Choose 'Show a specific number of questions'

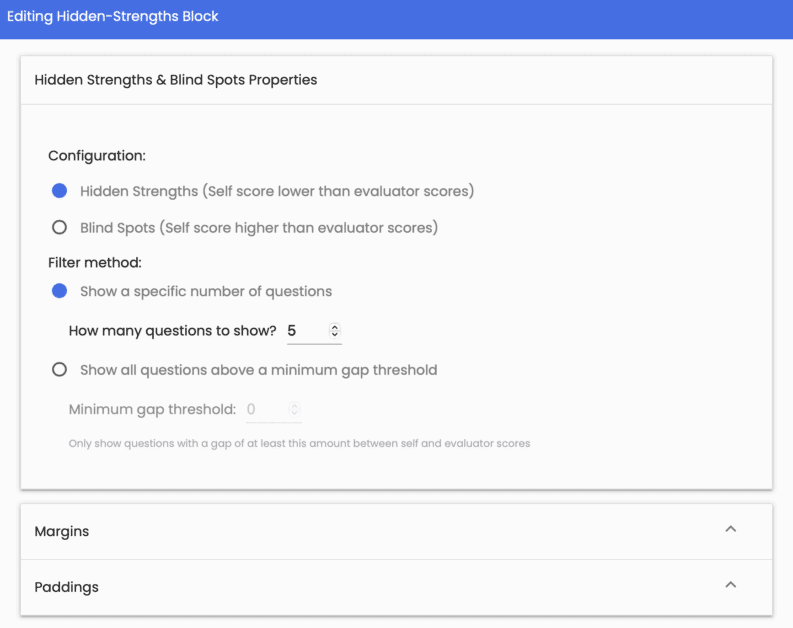pos(59,292)
